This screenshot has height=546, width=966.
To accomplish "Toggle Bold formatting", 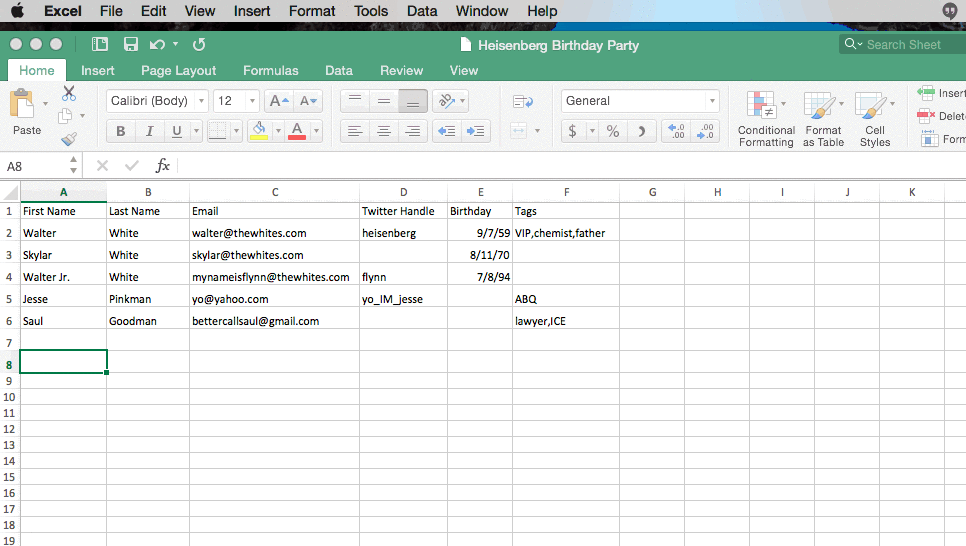I will pyautogui.click(x=121, y=131).
